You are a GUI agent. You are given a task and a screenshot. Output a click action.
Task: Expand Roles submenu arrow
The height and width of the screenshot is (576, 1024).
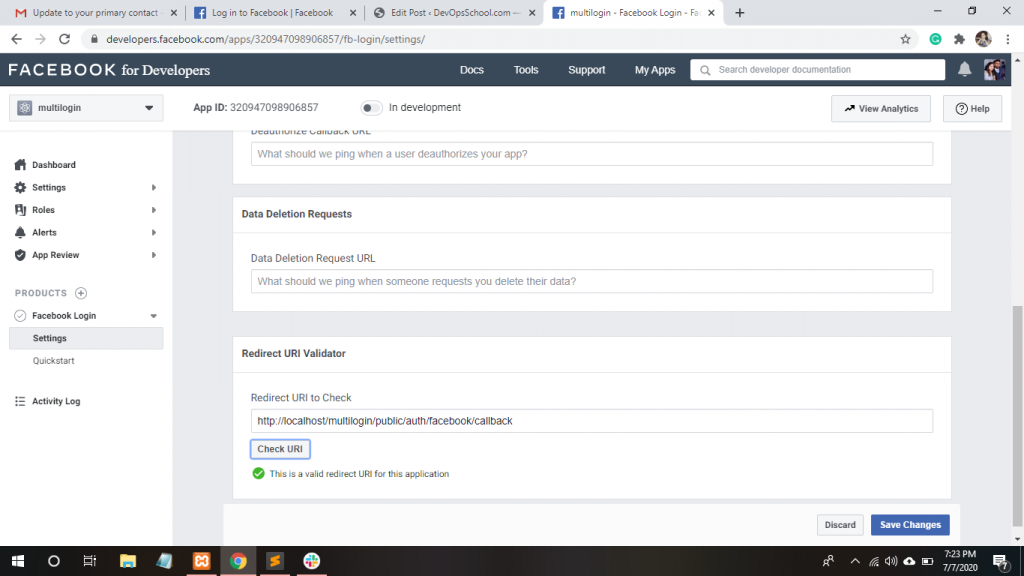click(153, 210)
